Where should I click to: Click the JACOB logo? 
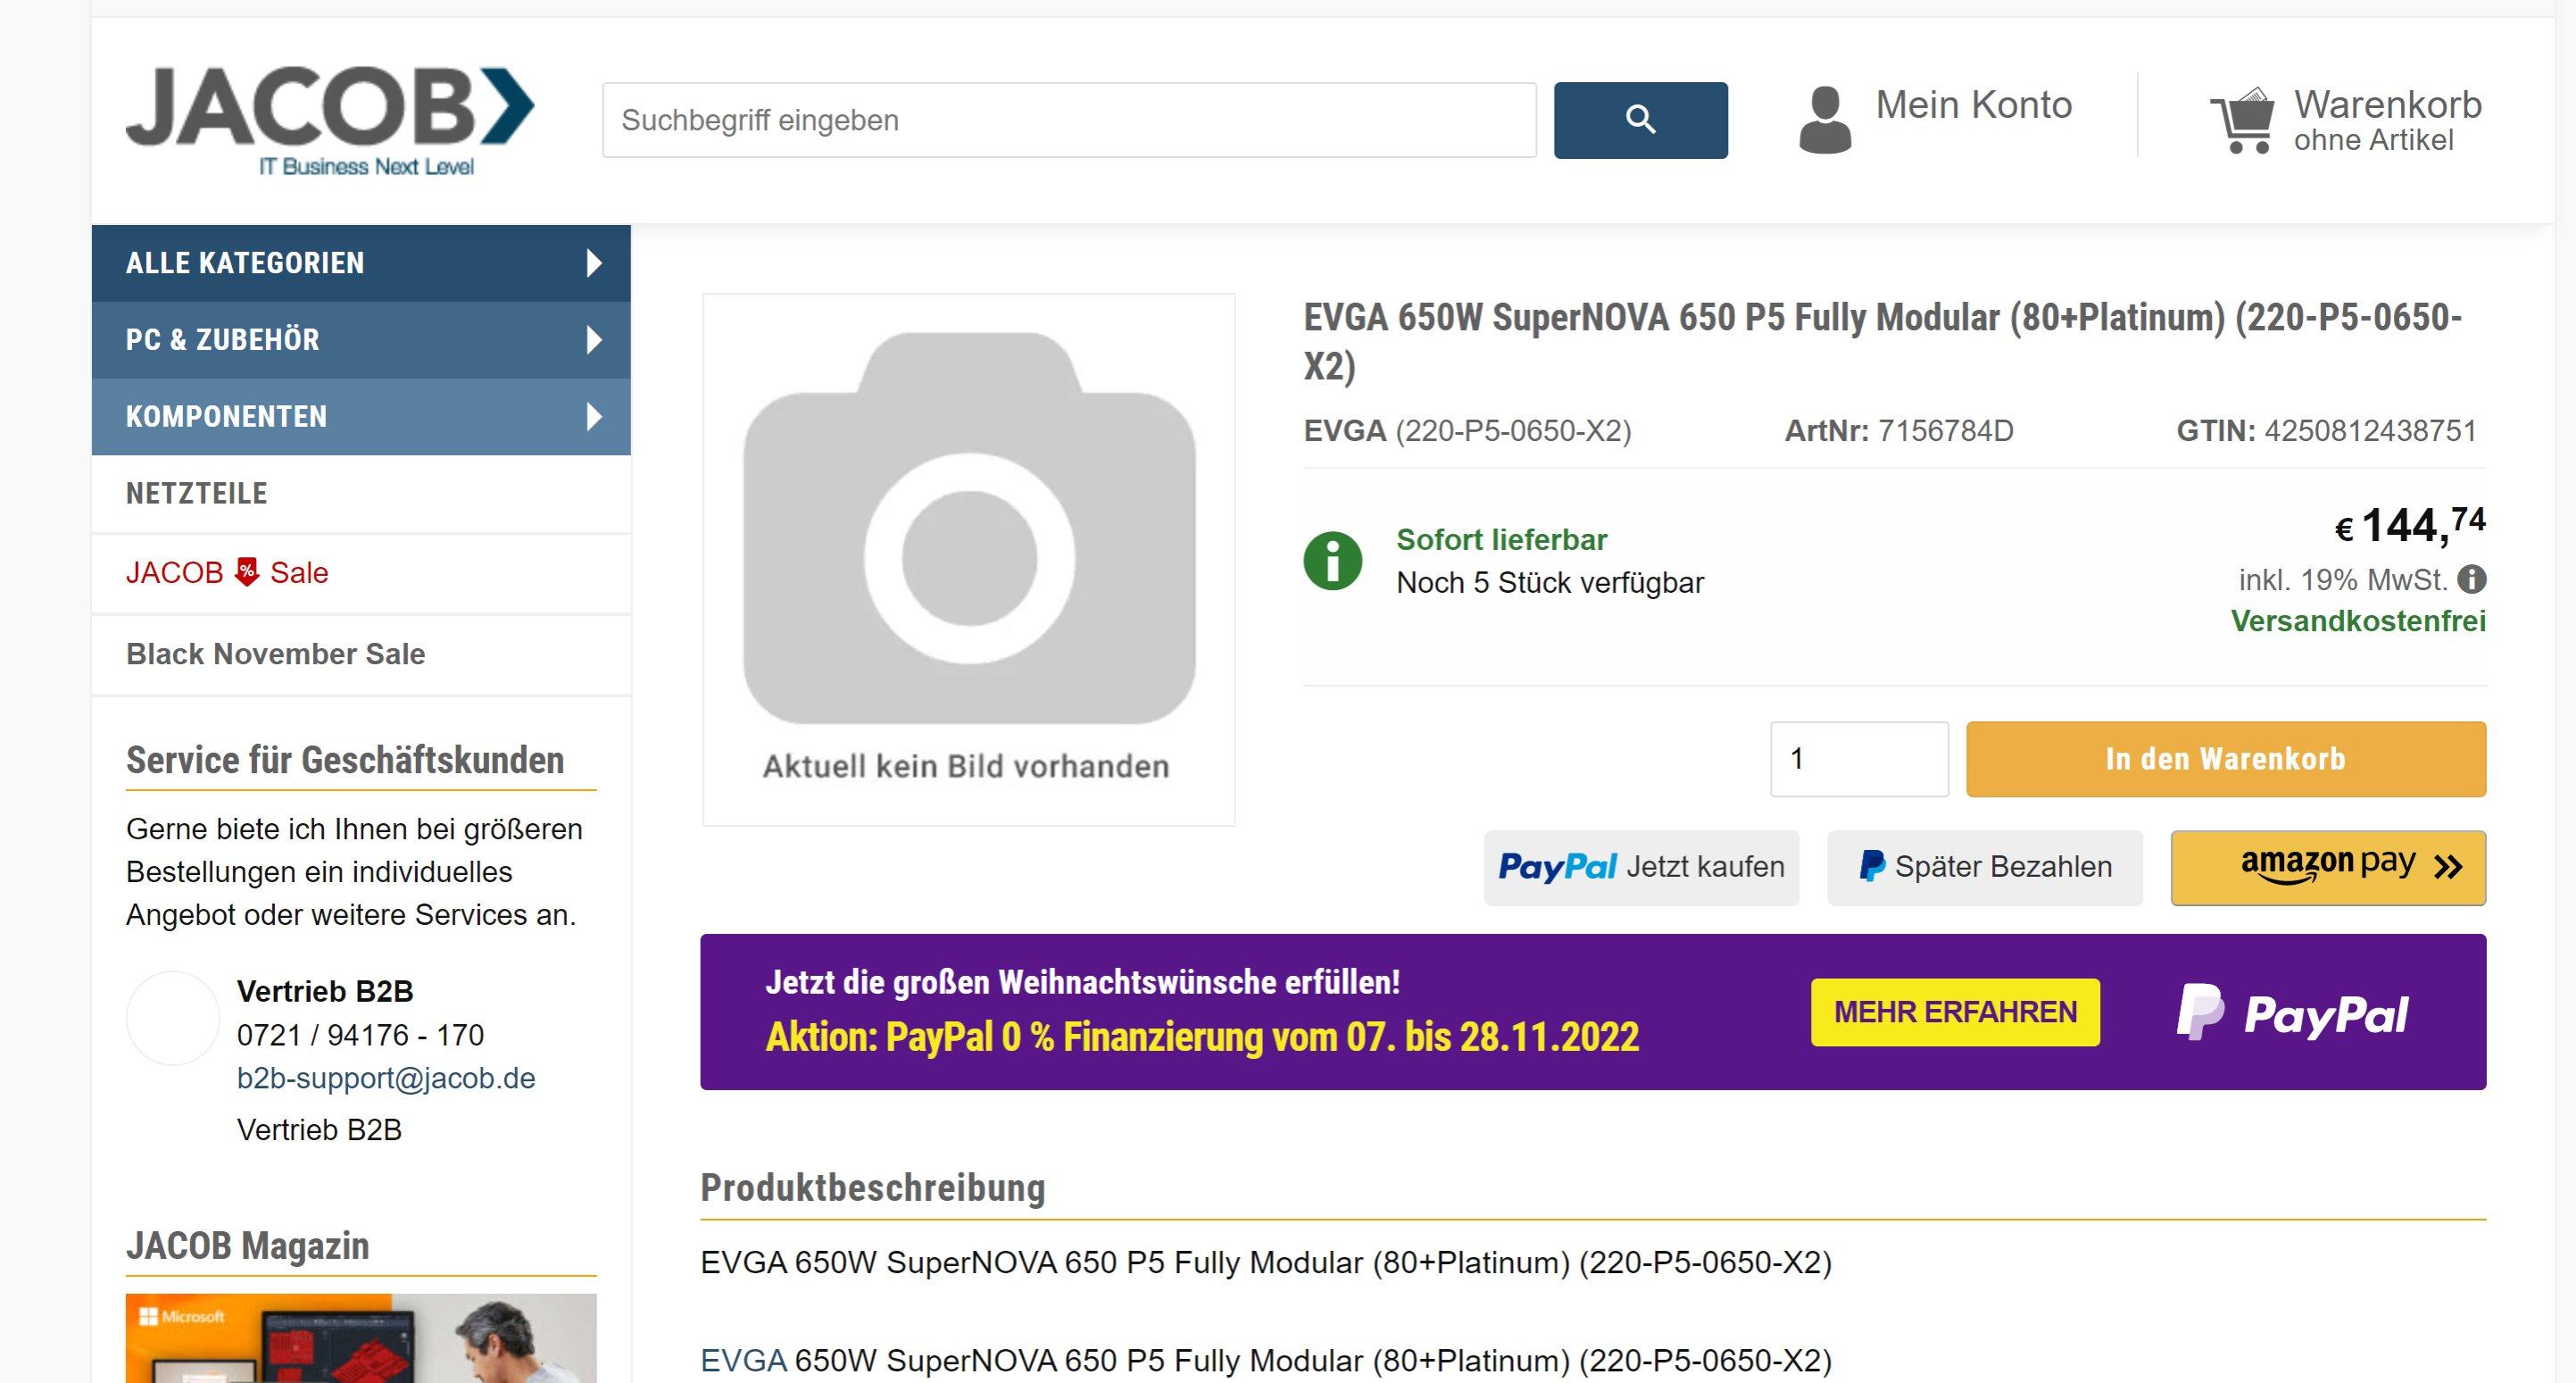tap(330, 122)
